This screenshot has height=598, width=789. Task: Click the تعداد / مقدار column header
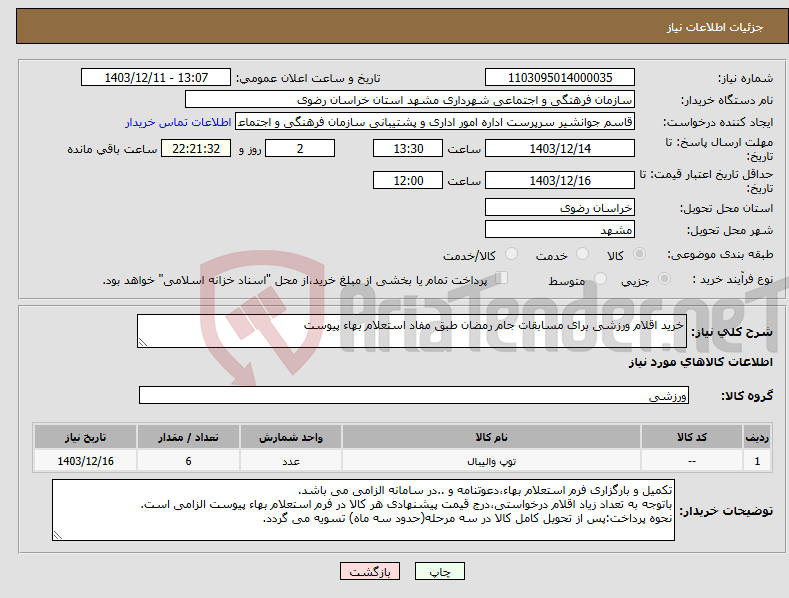coord(188,437)
